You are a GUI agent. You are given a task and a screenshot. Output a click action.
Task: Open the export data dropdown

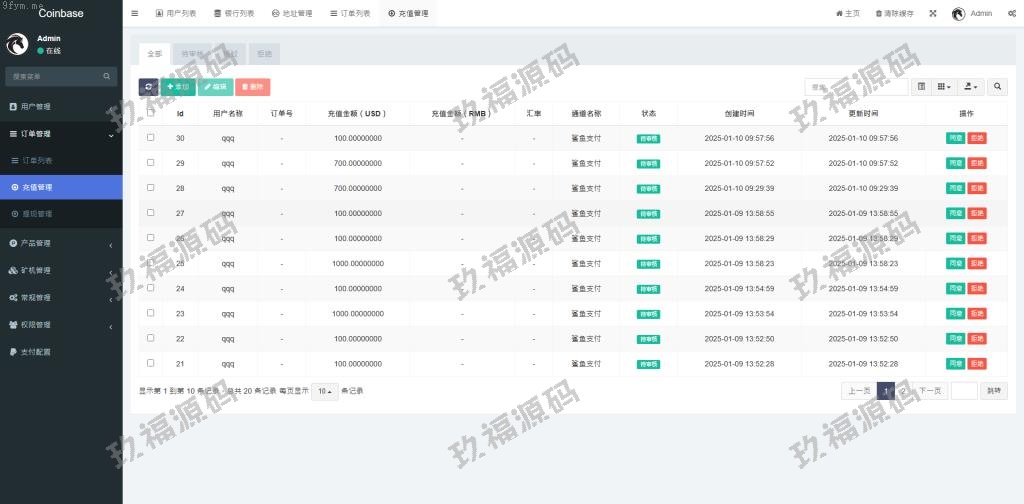point(971,87)
